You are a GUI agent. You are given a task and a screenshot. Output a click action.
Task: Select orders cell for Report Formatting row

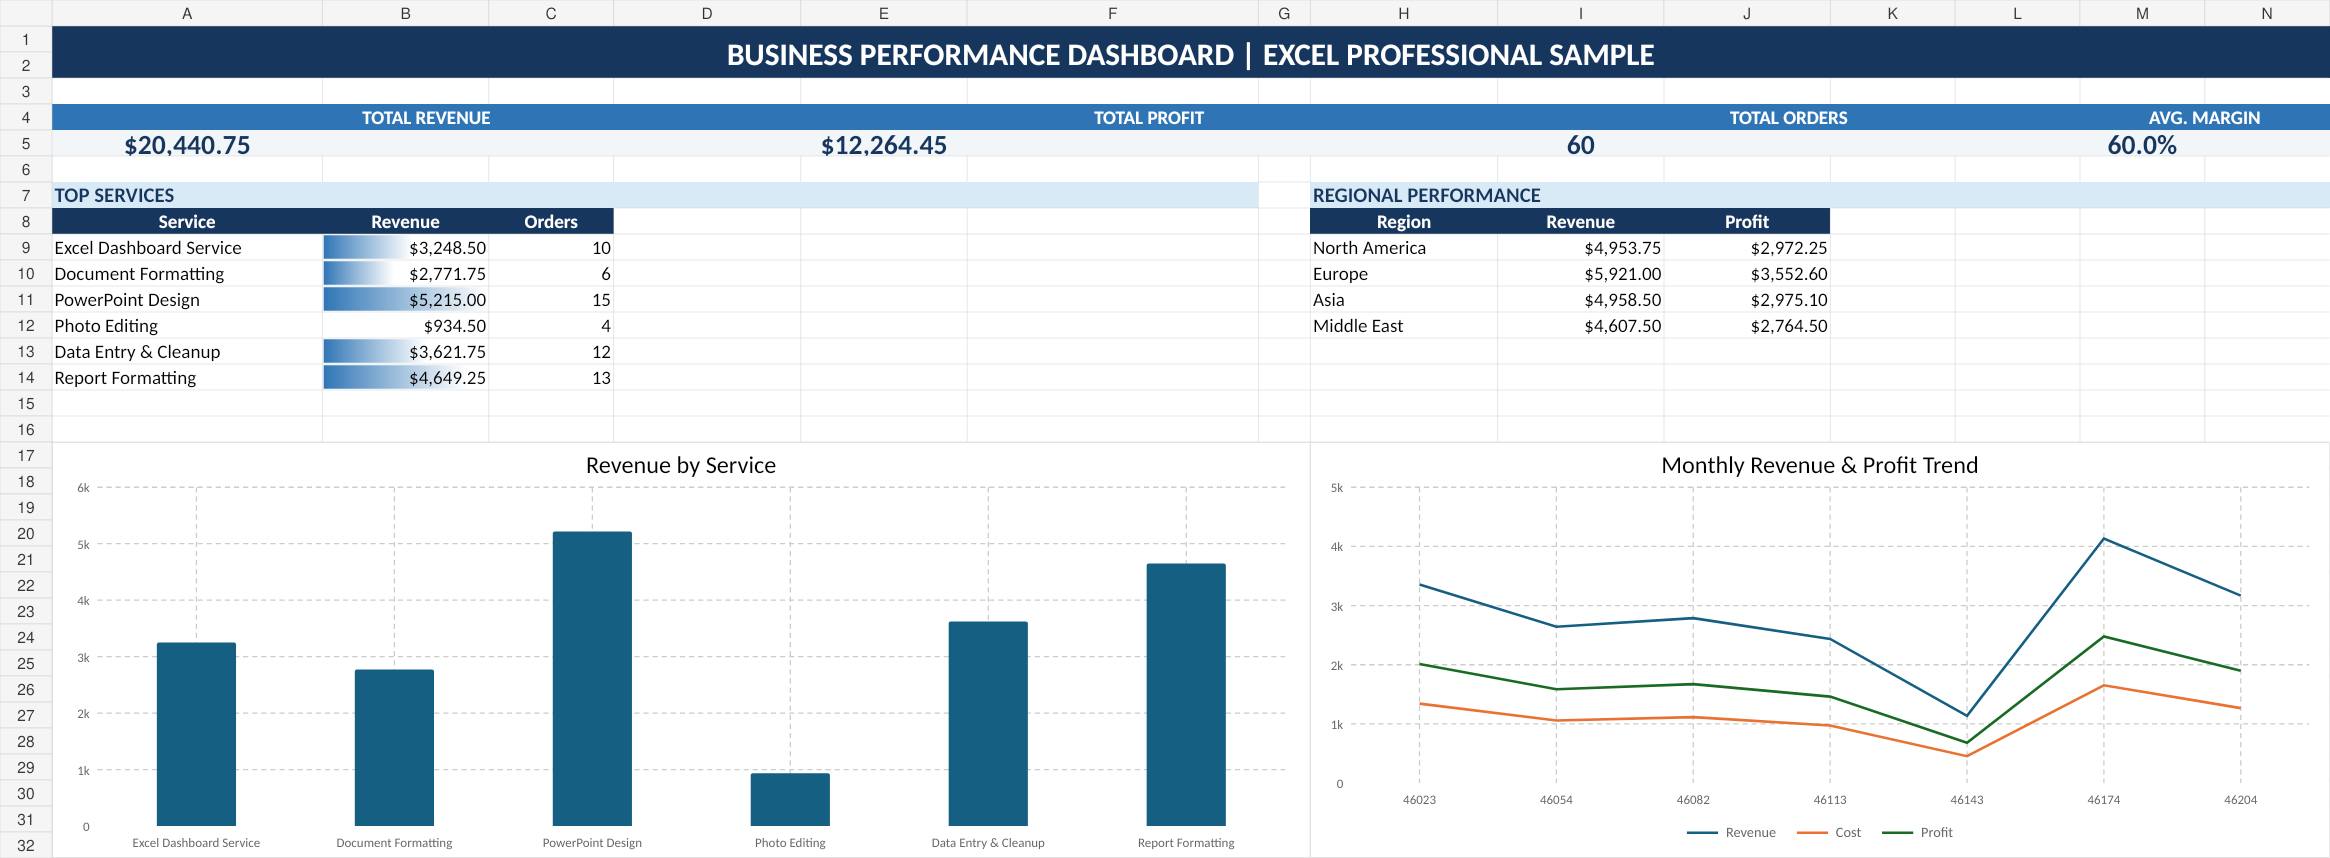coord(551,378)
